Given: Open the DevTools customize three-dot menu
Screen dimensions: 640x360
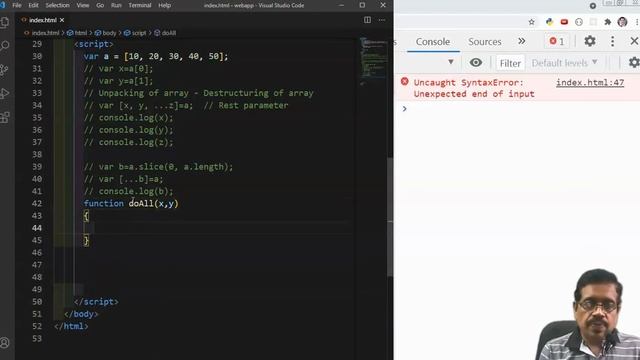Looking at the screenshot, I should pyautogui.click(x=612, y=41).
